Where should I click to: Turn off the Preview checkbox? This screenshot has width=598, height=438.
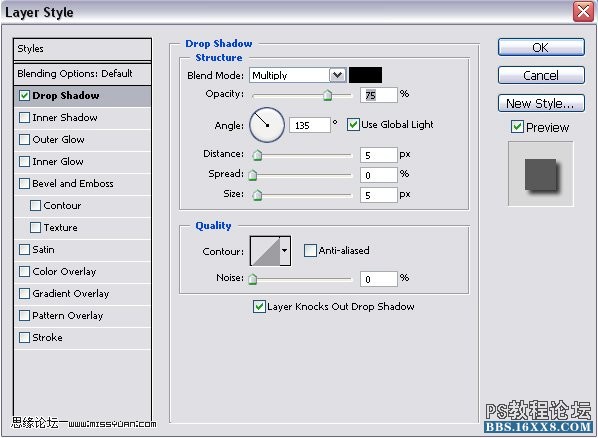517,127
